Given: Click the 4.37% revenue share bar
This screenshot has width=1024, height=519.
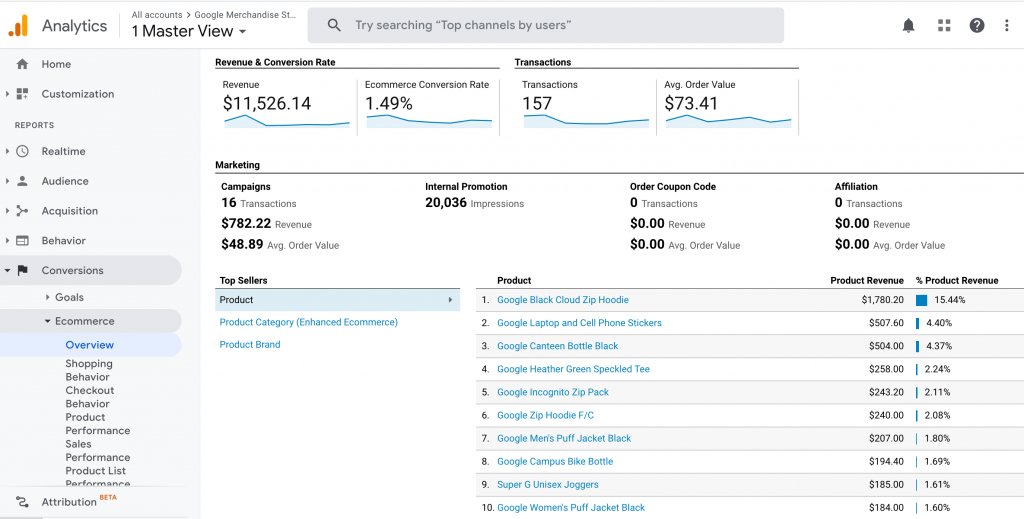Looking at the screenshot, I should tap(918, 346).
